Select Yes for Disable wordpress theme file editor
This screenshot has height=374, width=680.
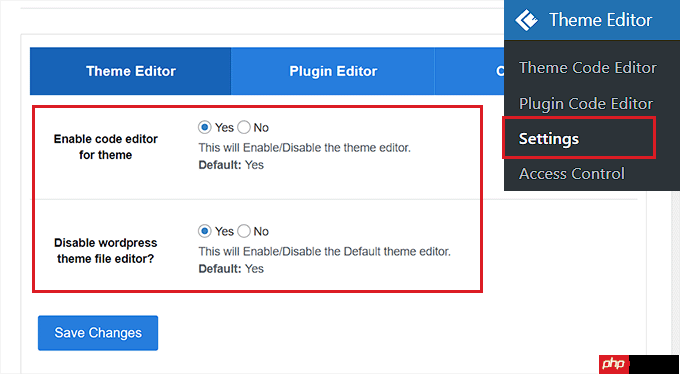[x=204, y=231]
